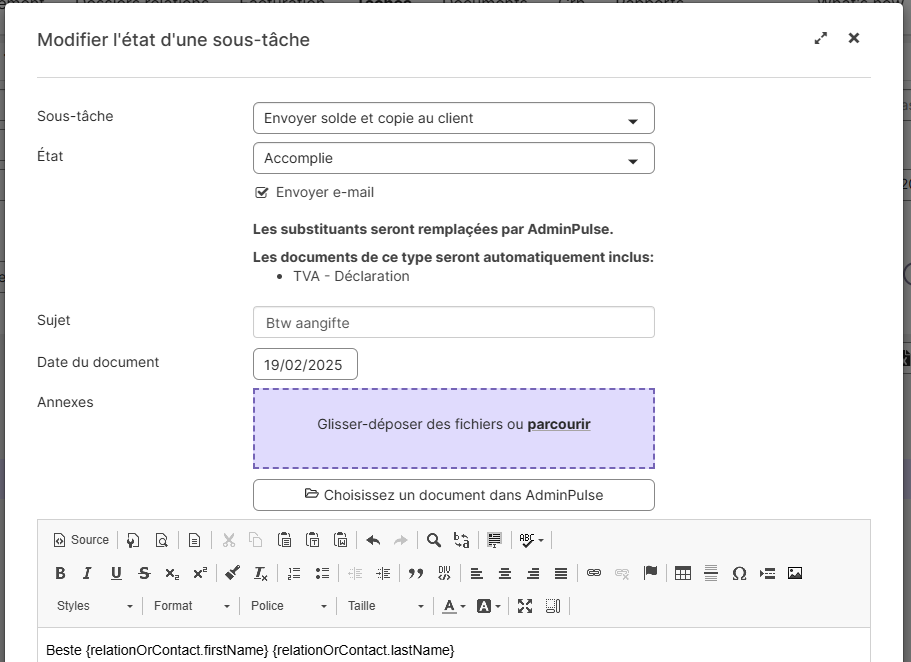Open the text color picker
Screen dimensions: 911x662
click(454, 606)
